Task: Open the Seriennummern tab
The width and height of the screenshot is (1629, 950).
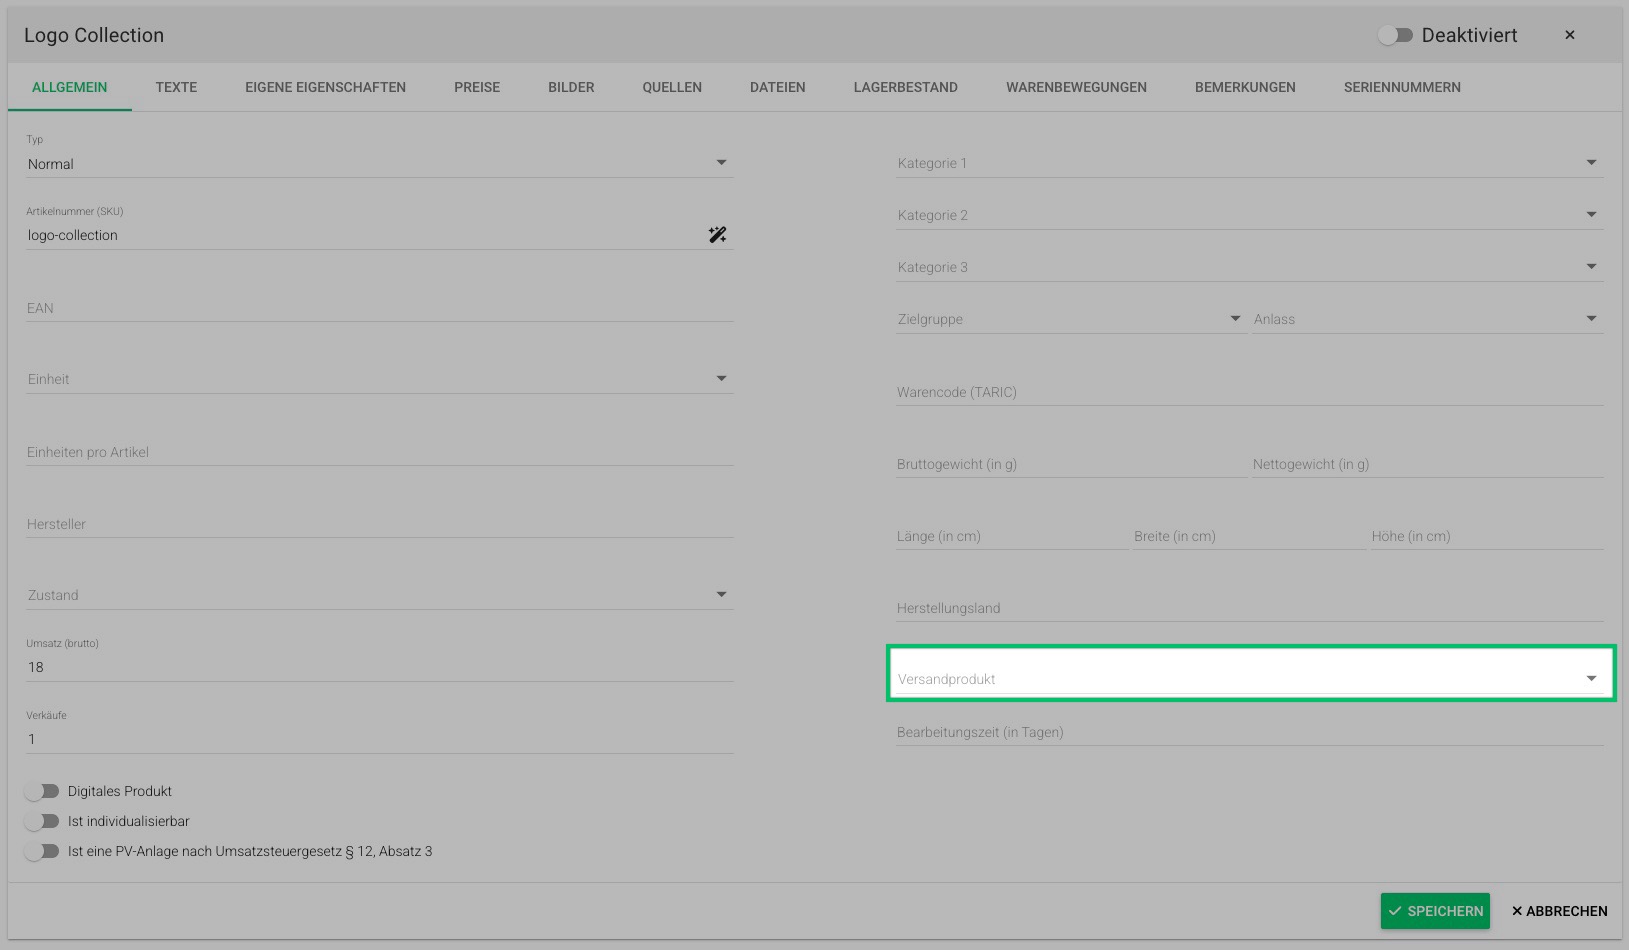Action: point(1402,87)
